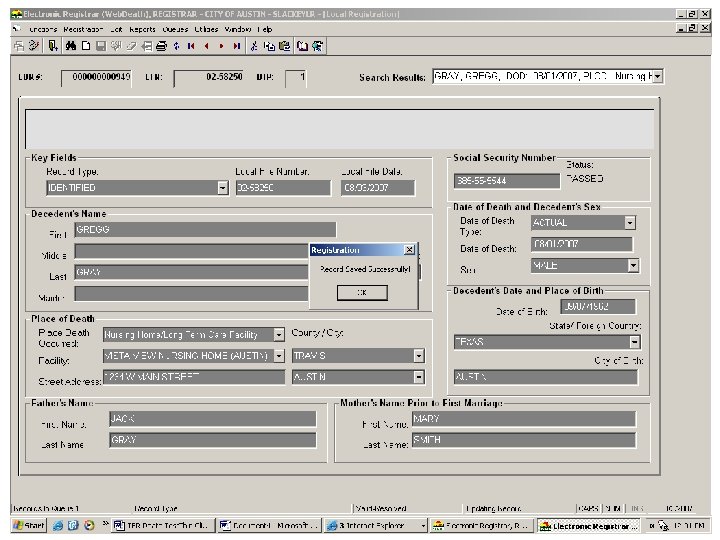This screenshot has width=720, height=540.
Task: Click the Social Security Number field
Action: click(506, 180)
